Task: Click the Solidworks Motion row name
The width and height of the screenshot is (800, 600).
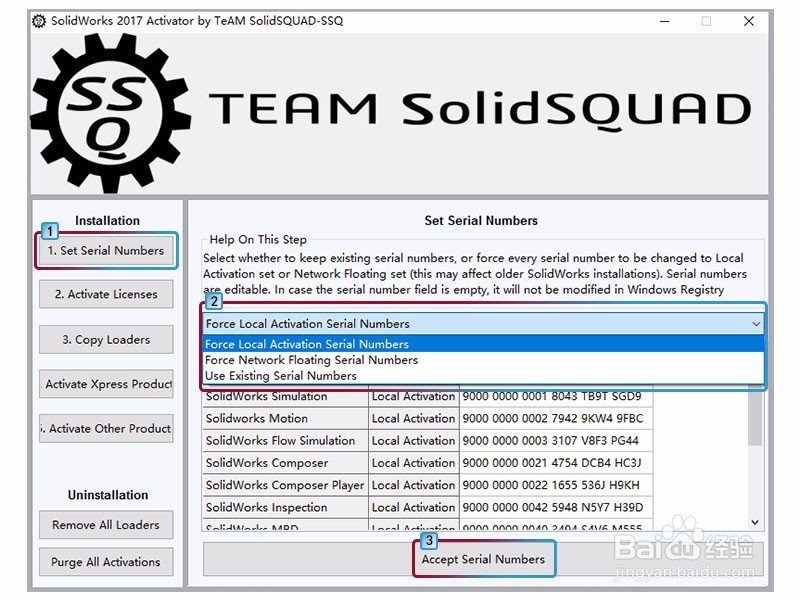Action: (x=285, y=418)
